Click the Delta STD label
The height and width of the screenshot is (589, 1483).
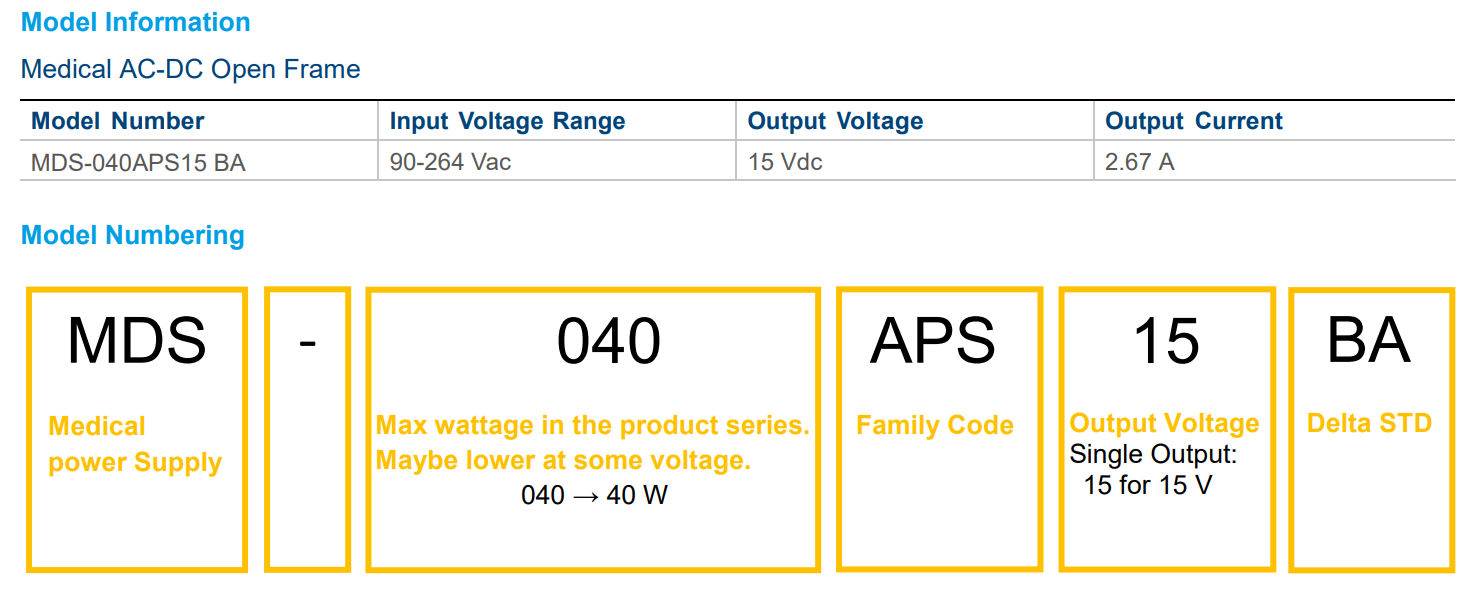tap(1369, 423)
